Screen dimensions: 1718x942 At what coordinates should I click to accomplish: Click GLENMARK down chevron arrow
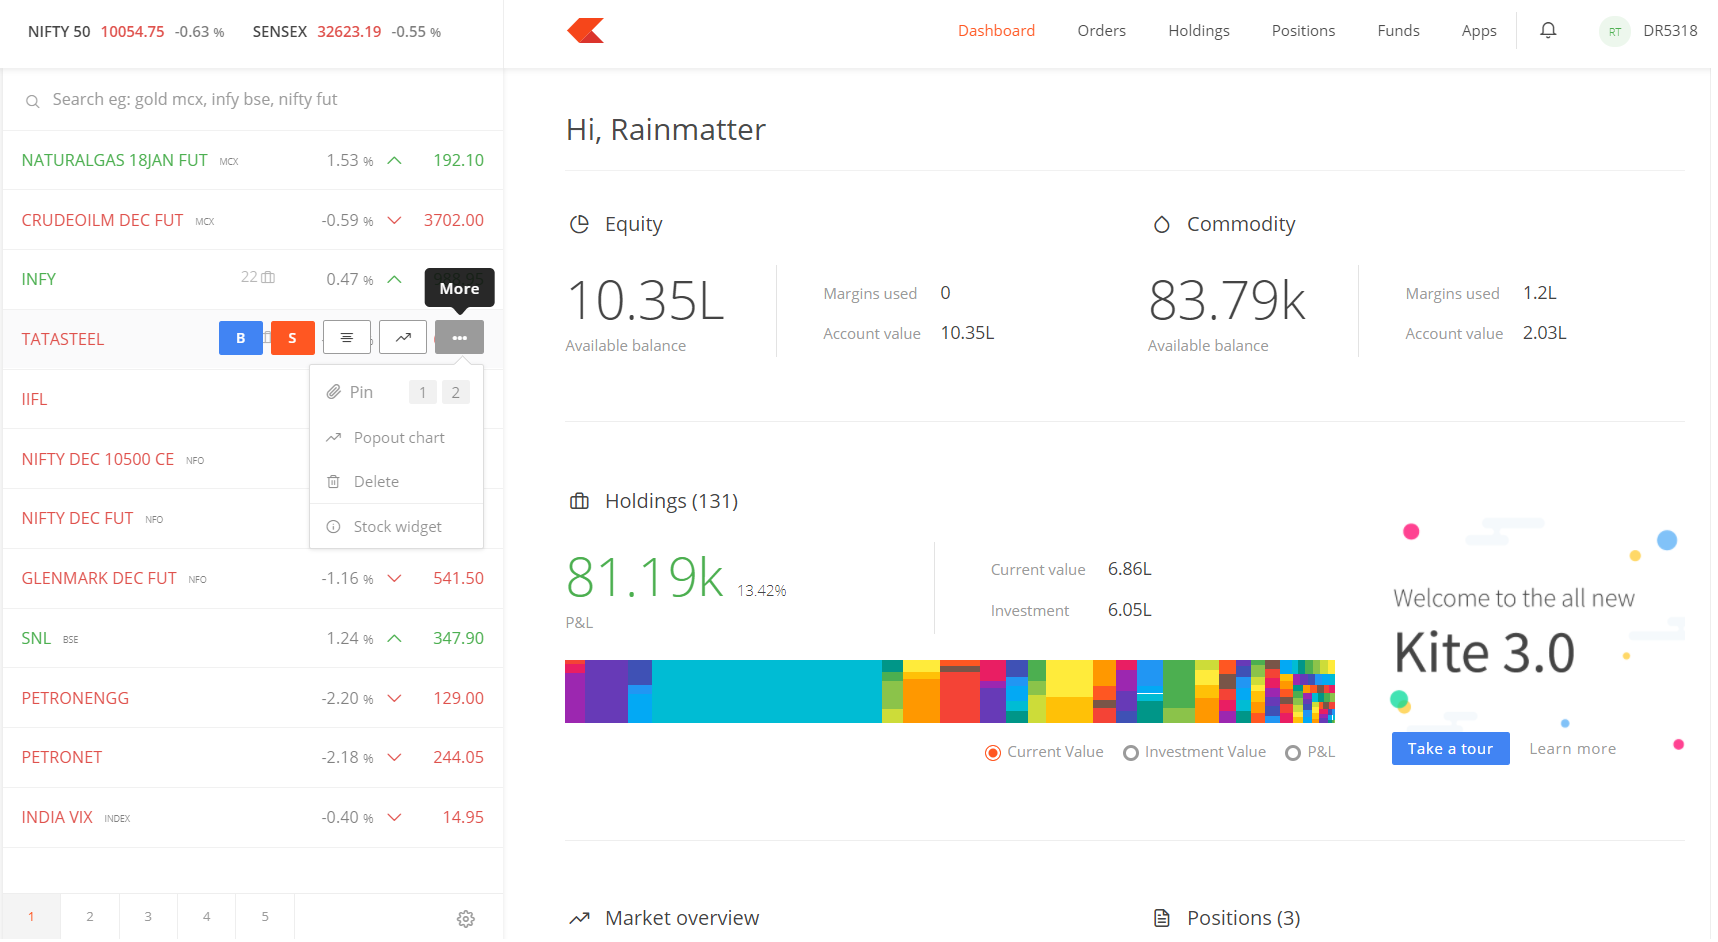[x=396, y=580]
